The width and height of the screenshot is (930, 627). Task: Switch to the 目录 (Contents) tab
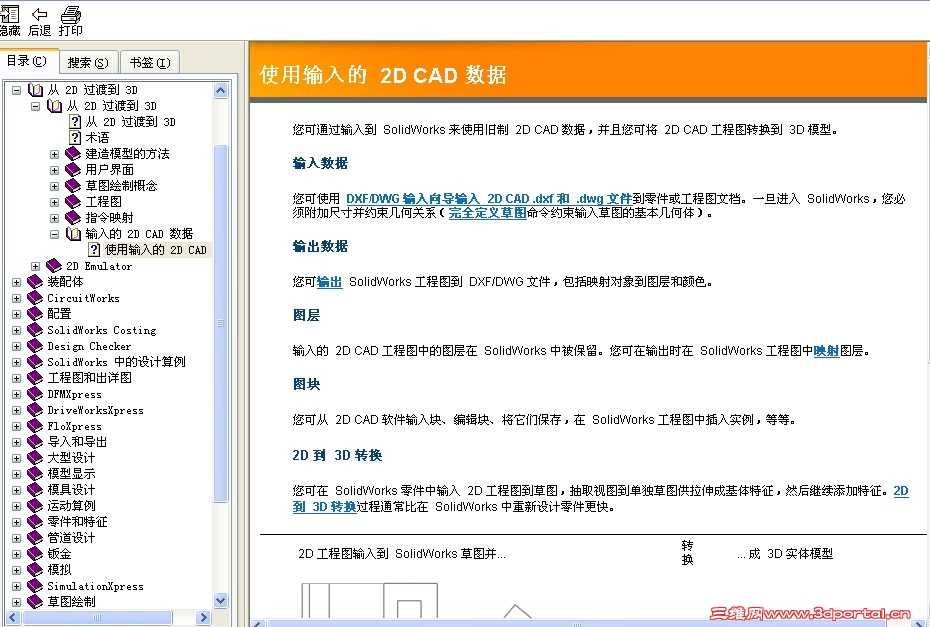[x=27, y=61]
